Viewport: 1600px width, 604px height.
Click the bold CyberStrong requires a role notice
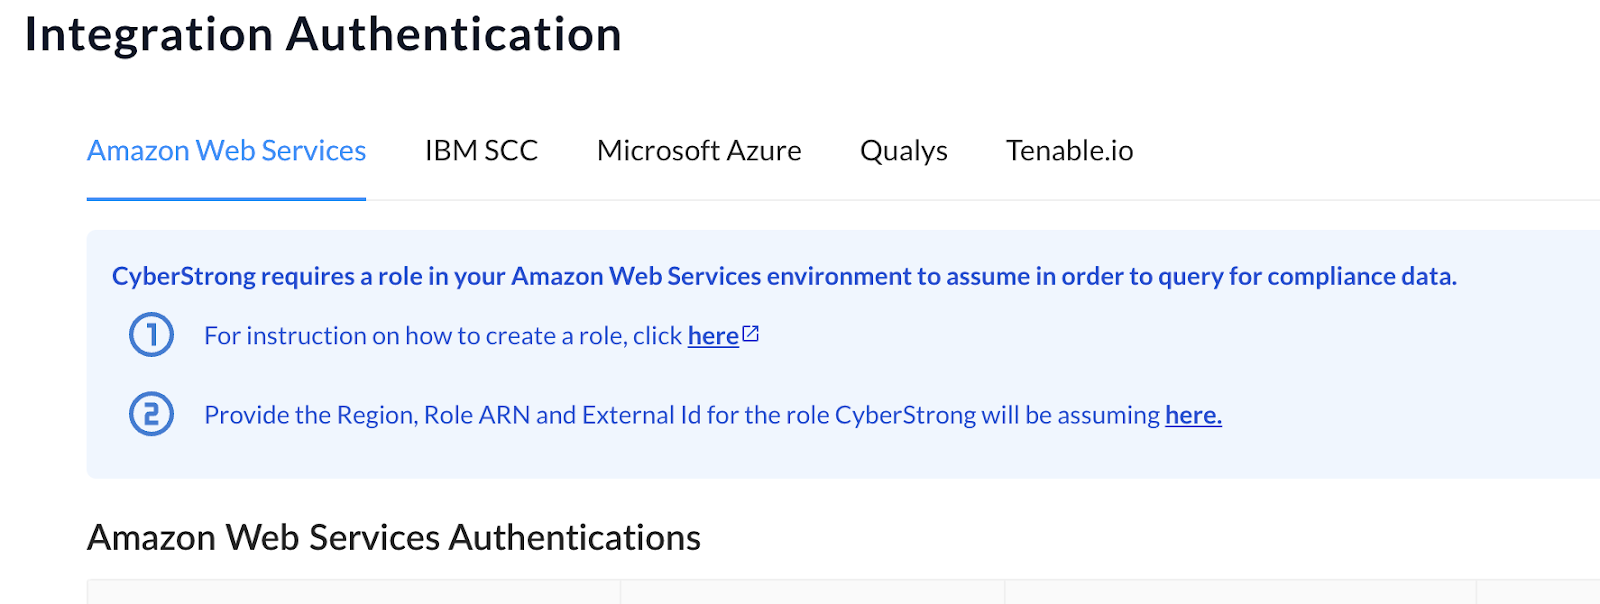(x=784, y=276)
